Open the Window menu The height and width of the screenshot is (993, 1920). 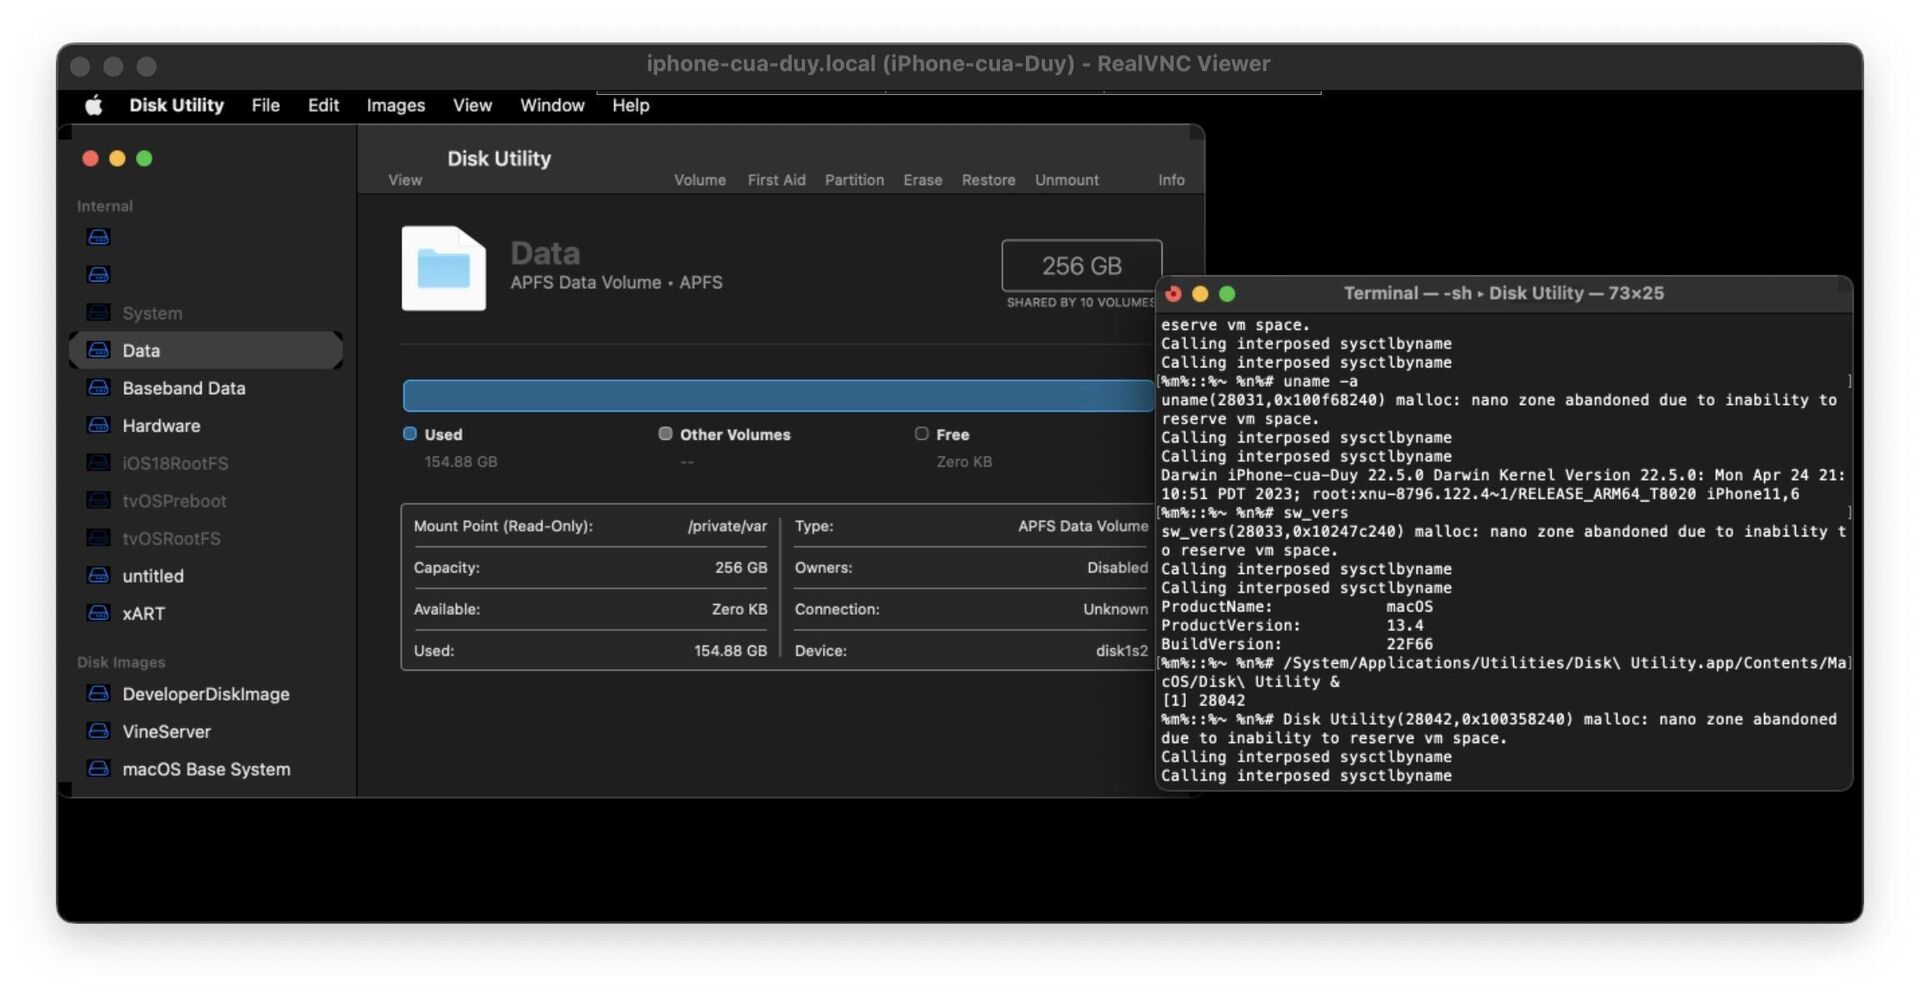551,105
